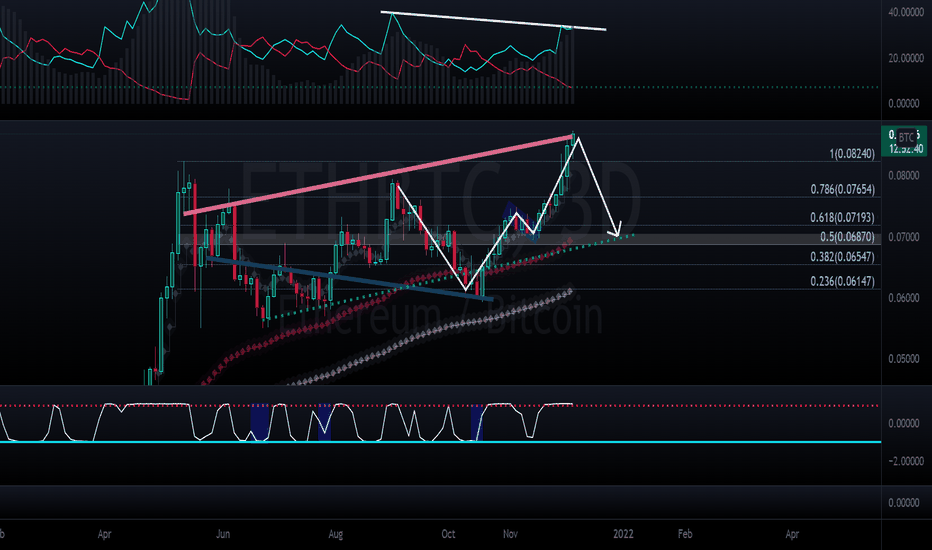Select the 0.786(0.07654) Fibonacci level label

click(842, 190)
